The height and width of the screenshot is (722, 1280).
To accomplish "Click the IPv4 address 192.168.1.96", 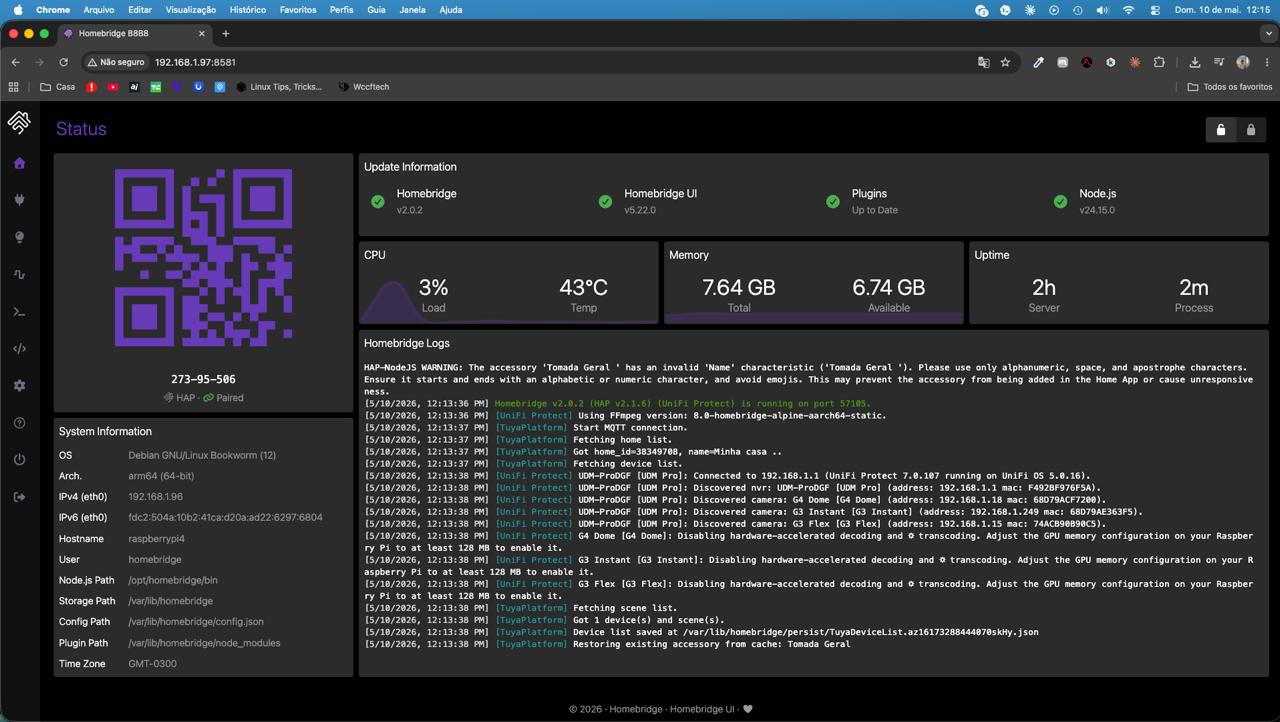I will (x=155, y=497).
